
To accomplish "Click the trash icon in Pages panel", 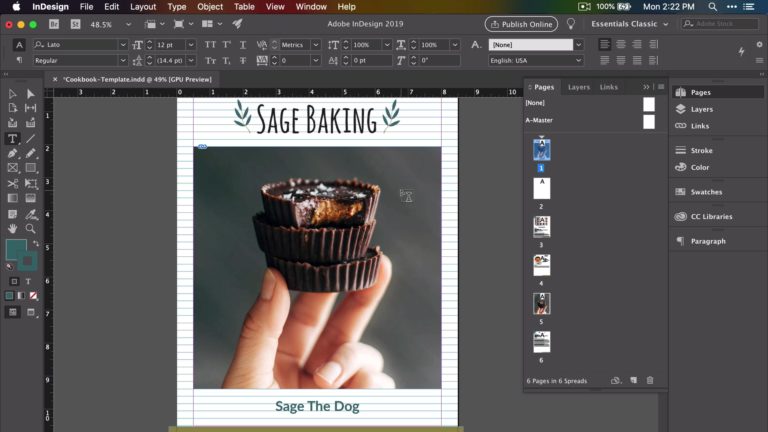I will click(650, 380).
